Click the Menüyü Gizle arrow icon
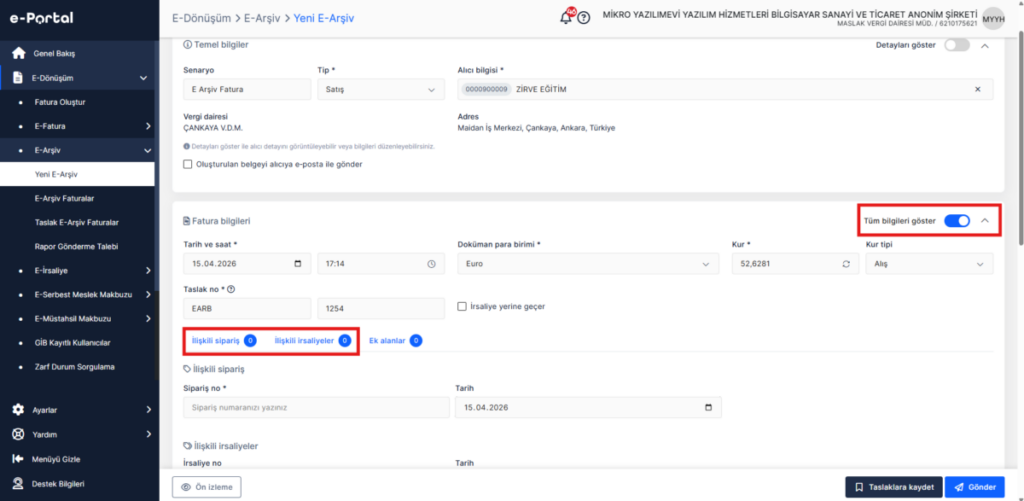The height and width of the screenshot is (501, 1024). pyautogui.click(x=19, y=459)
